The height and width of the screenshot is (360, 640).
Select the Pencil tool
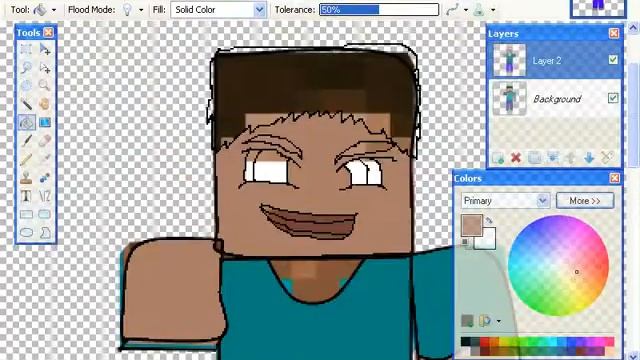27,159
